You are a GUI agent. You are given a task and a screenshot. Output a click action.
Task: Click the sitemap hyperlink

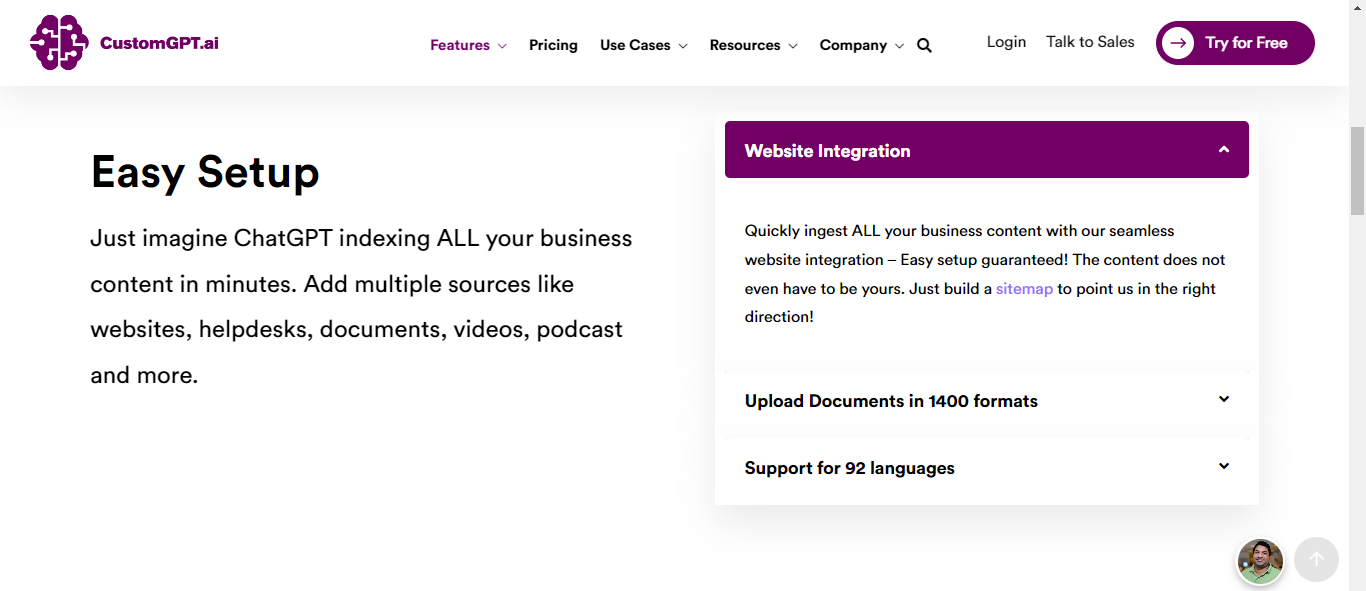pos(1023,288)
